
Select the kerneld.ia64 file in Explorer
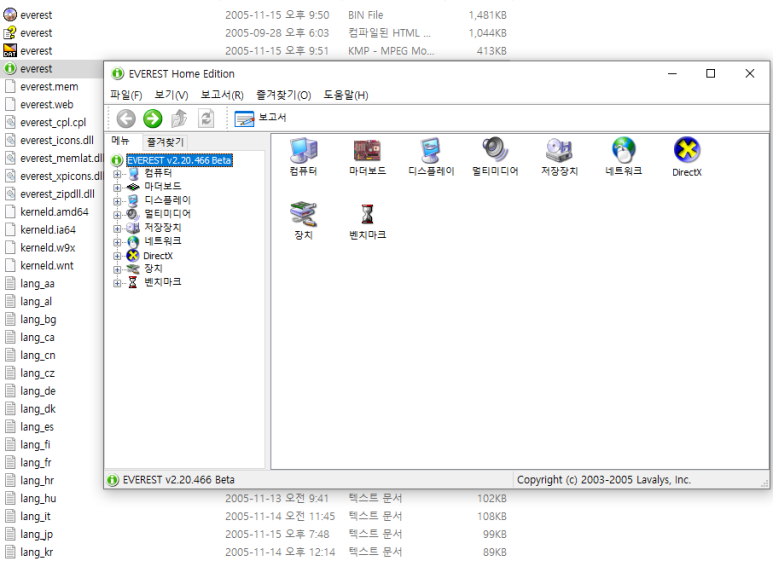pyautogui.click(x=48, y=230)
